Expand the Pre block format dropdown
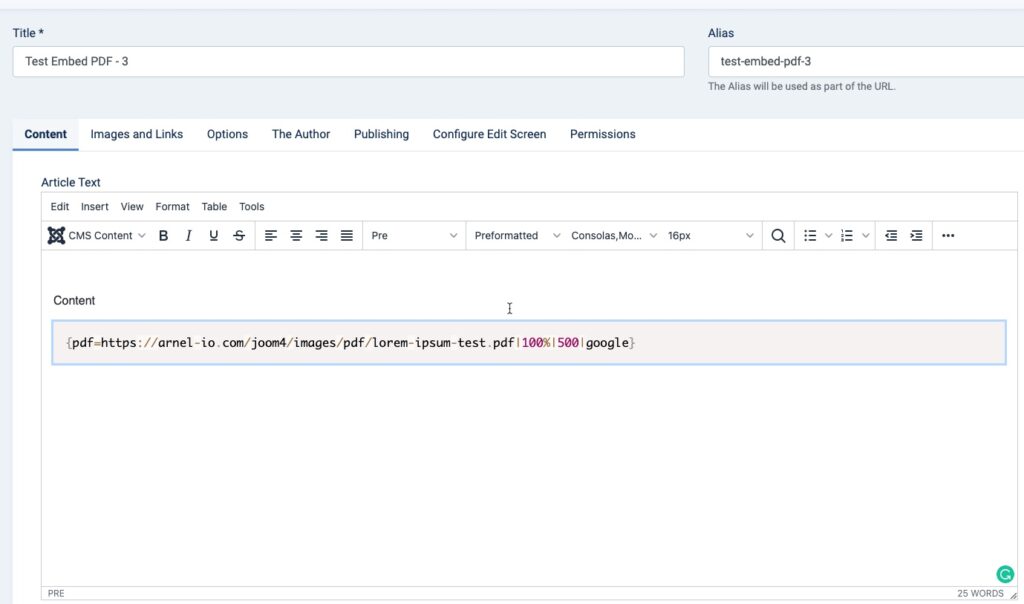Screen dimensions: 1024x604 (414, 236)
